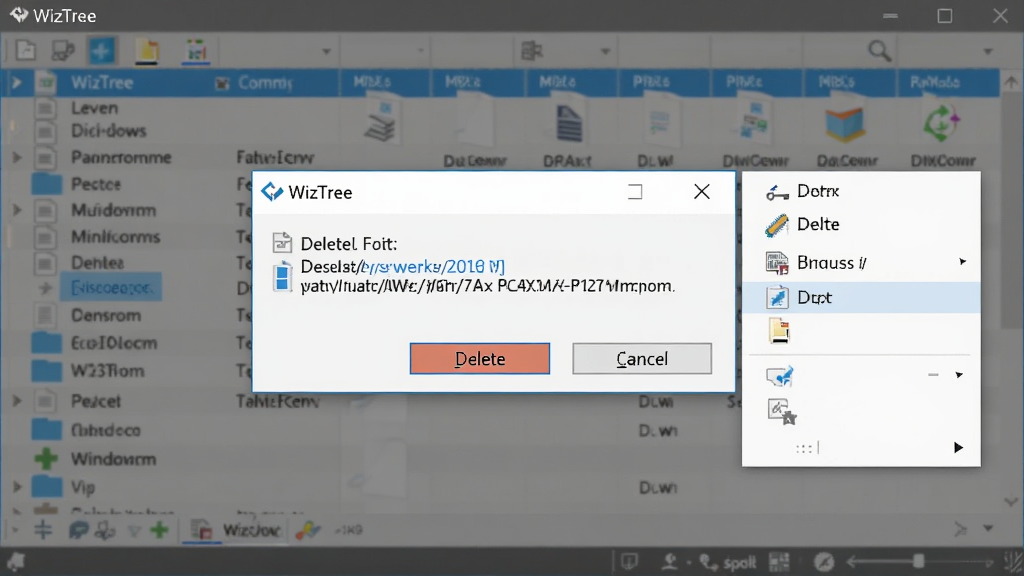Click the scroll down arrow on the right
This screenshot has width=1024, height=576.
point(1011,502)
